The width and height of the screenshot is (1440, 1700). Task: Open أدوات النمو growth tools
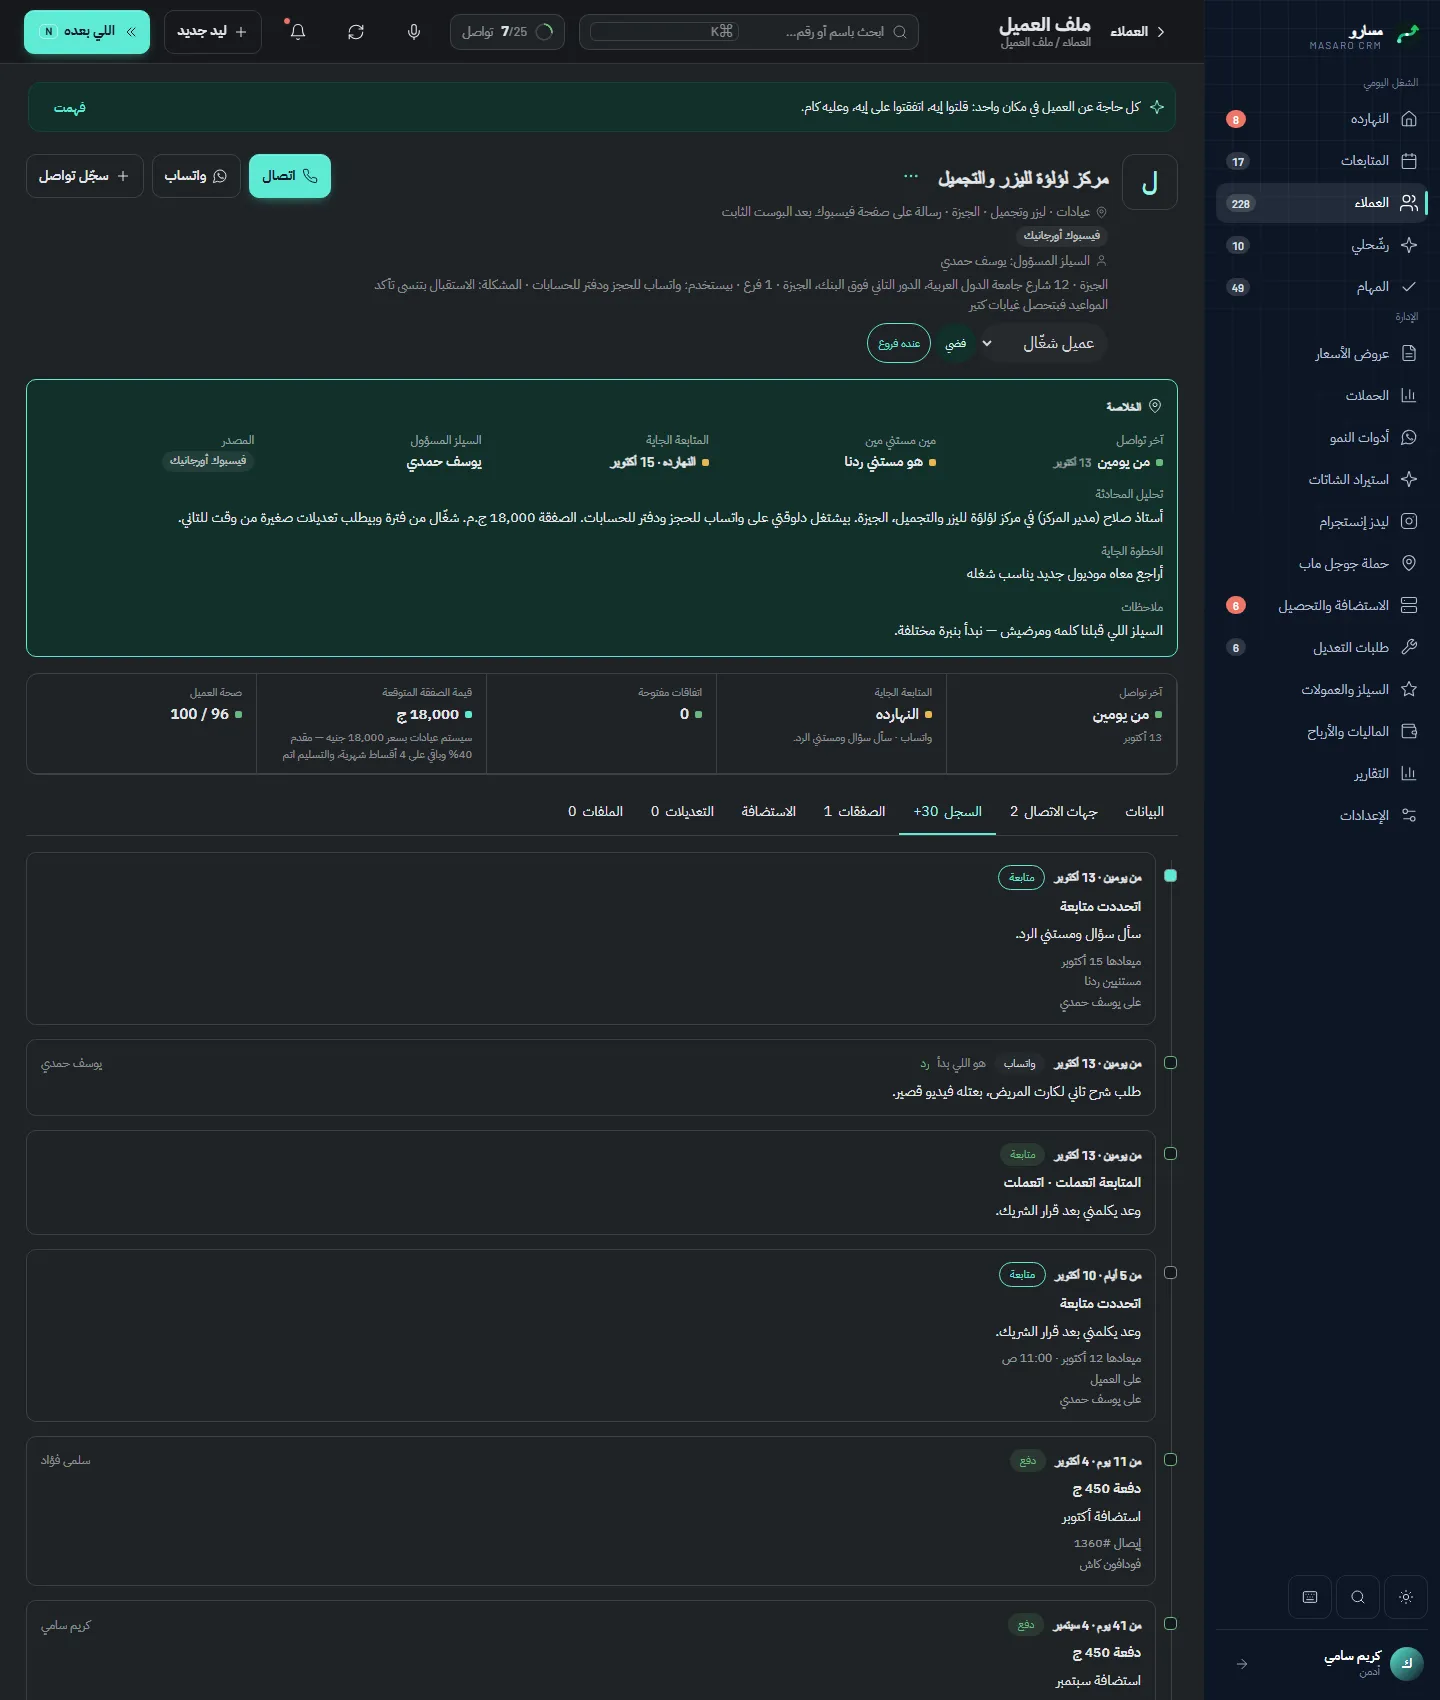tap(1322, 437)
